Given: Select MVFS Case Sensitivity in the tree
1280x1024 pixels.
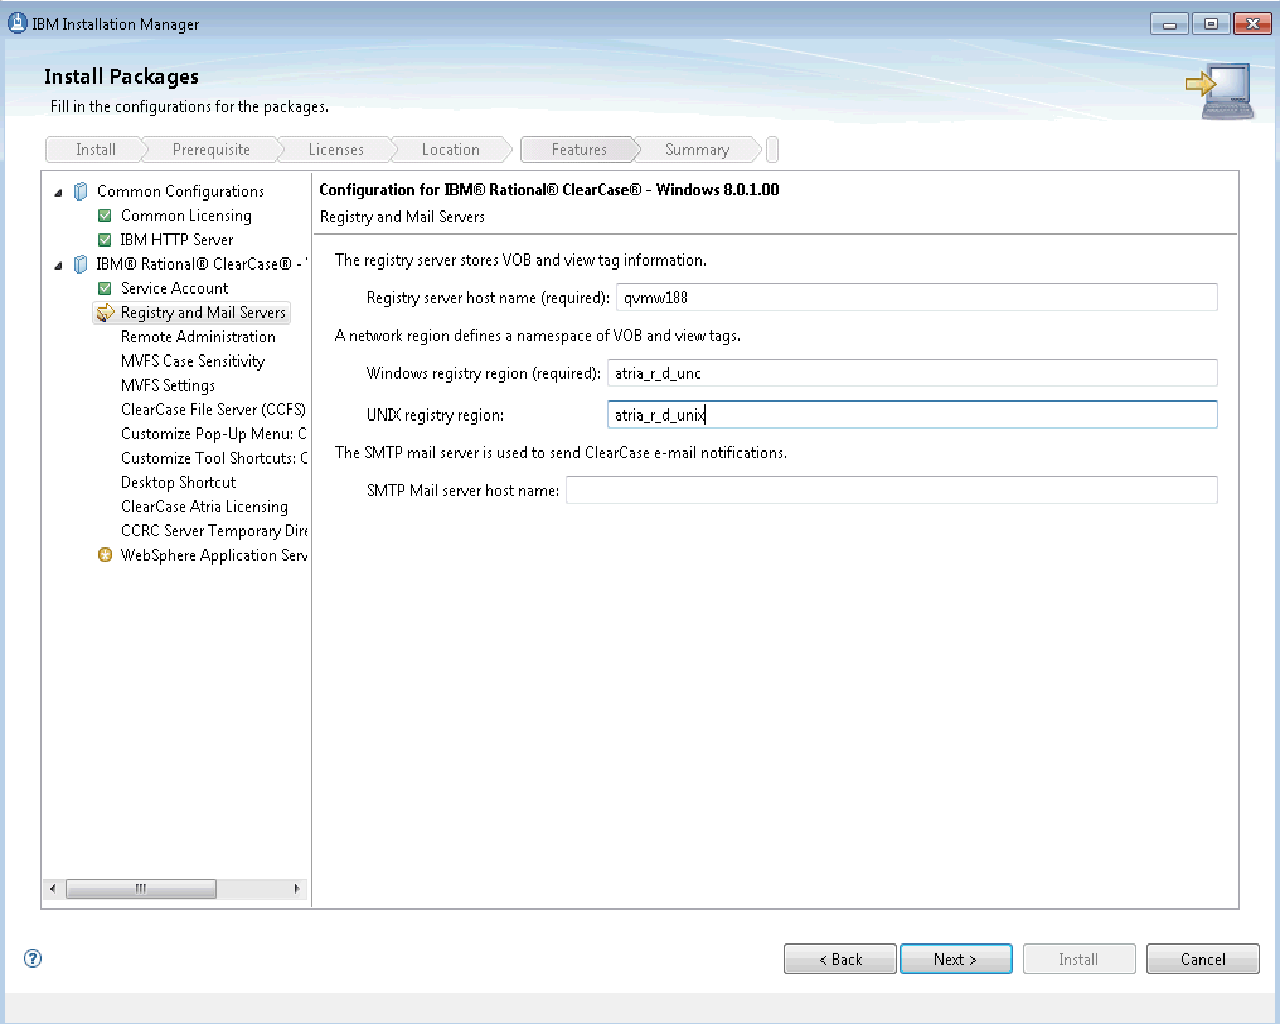Looking at the screenshot, I should (x=193, y=361).
